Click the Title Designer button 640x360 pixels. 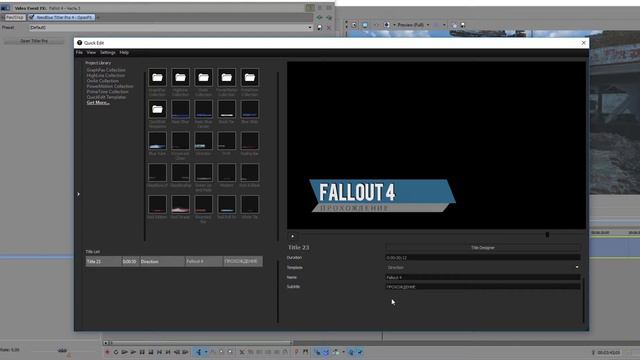483,248
